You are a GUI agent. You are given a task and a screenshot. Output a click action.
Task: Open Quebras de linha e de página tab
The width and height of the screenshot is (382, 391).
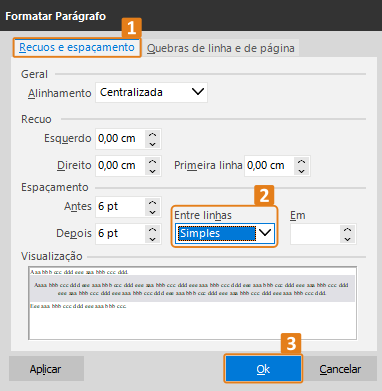coord(221,48)
